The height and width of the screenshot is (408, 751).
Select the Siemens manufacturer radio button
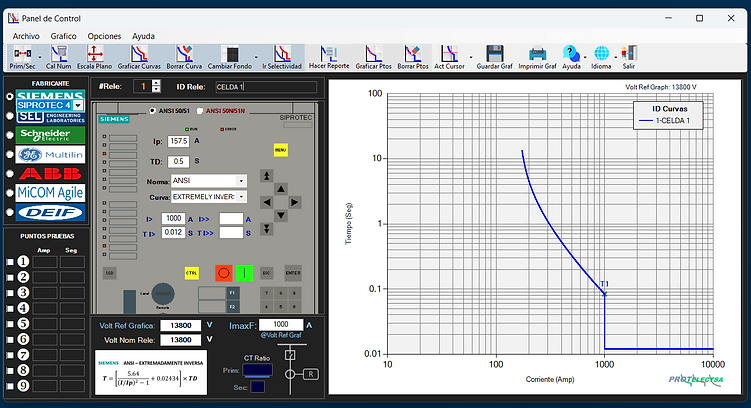9,97
